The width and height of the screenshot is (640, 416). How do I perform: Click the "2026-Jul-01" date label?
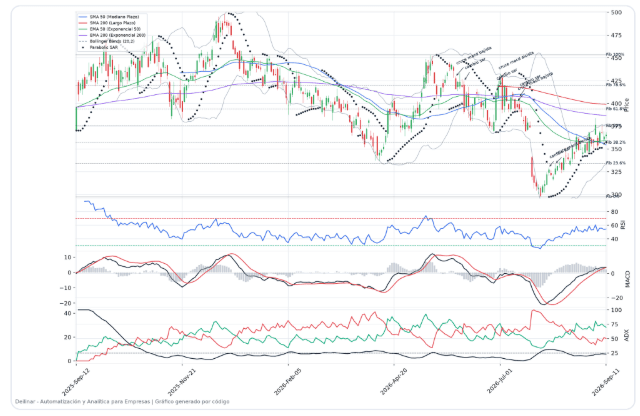[x=498, y=383]
